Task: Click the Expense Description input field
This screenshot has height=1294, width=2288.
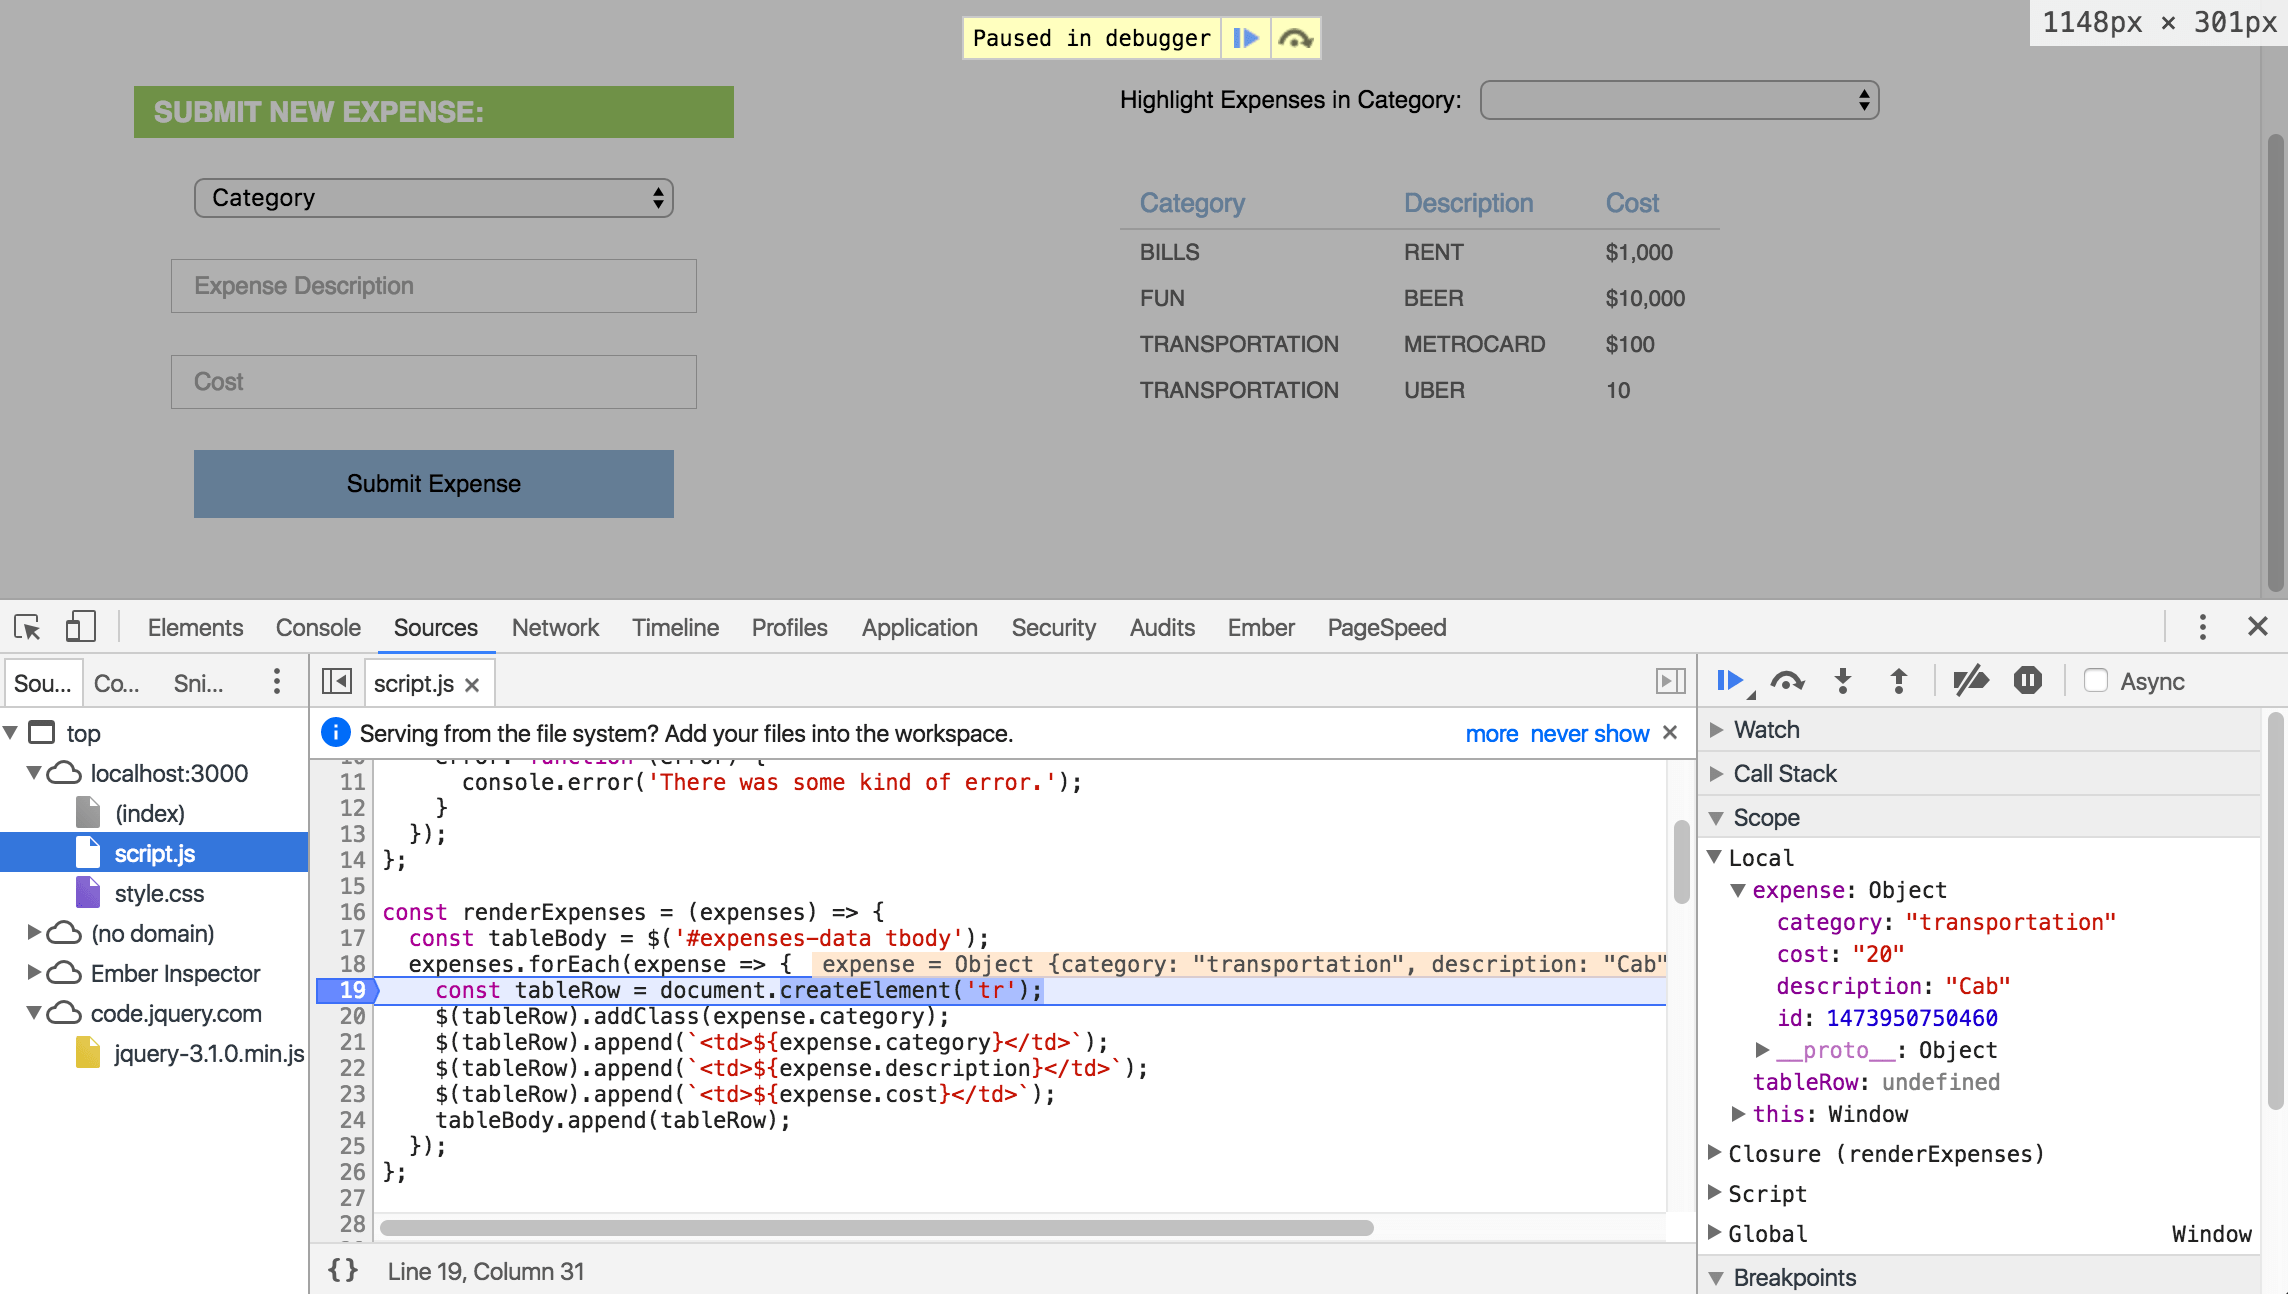Action: (x=434, y=286)
